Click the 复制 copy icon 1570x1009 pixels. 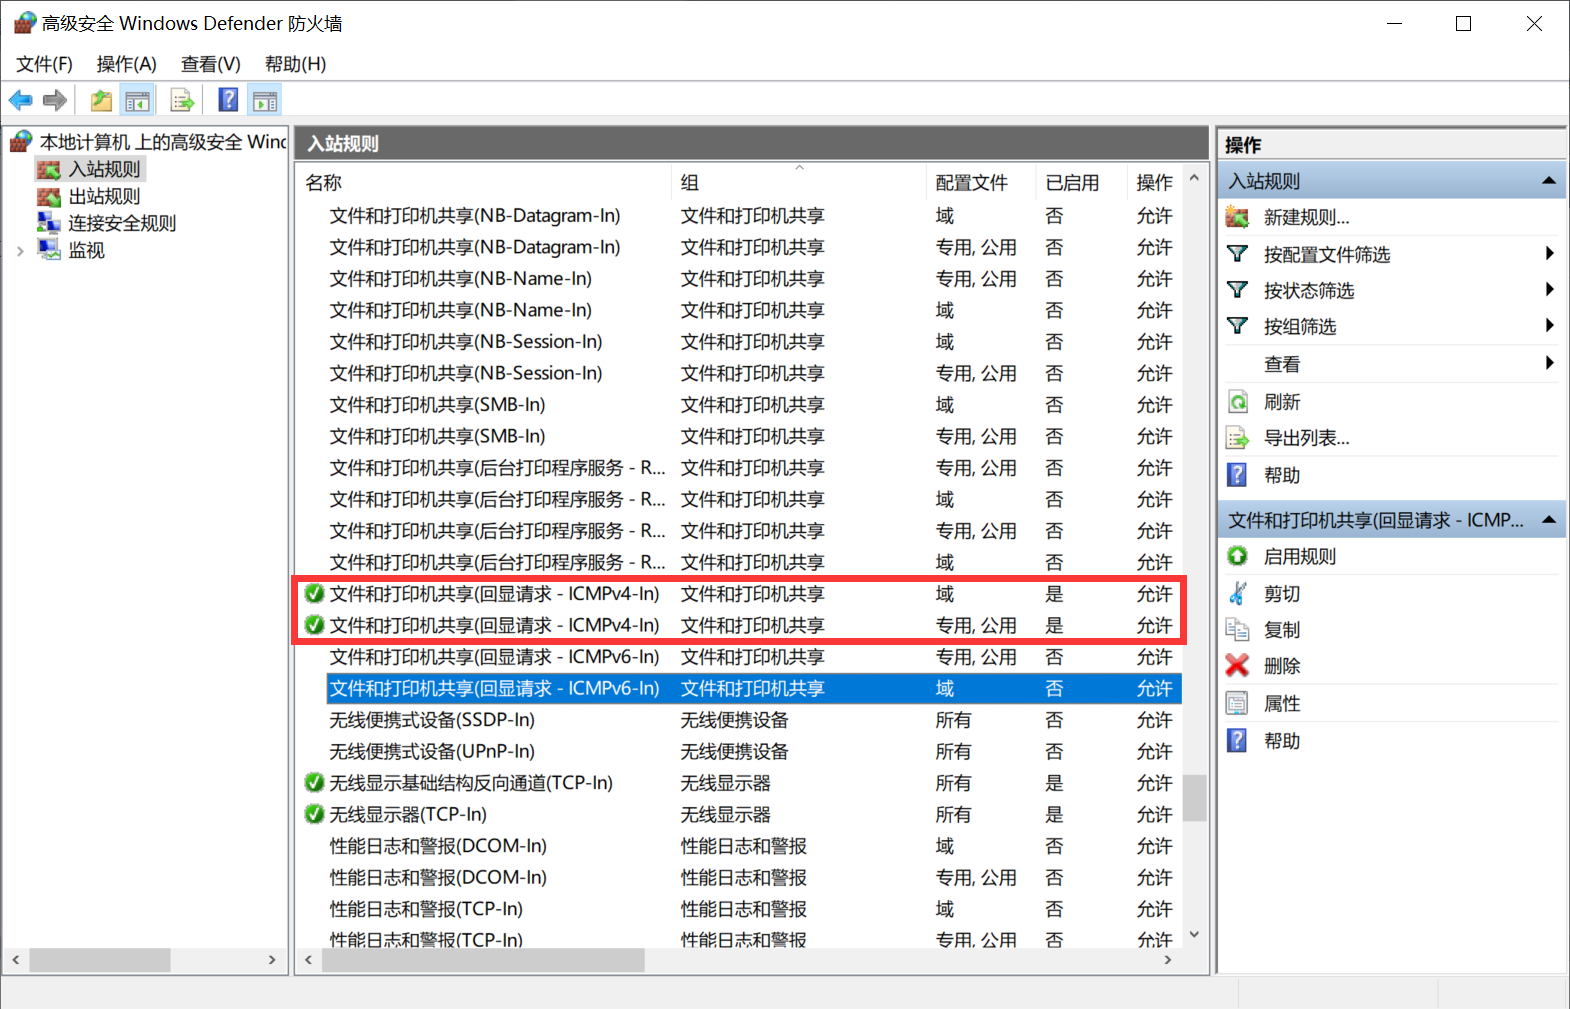point(1238,629)
